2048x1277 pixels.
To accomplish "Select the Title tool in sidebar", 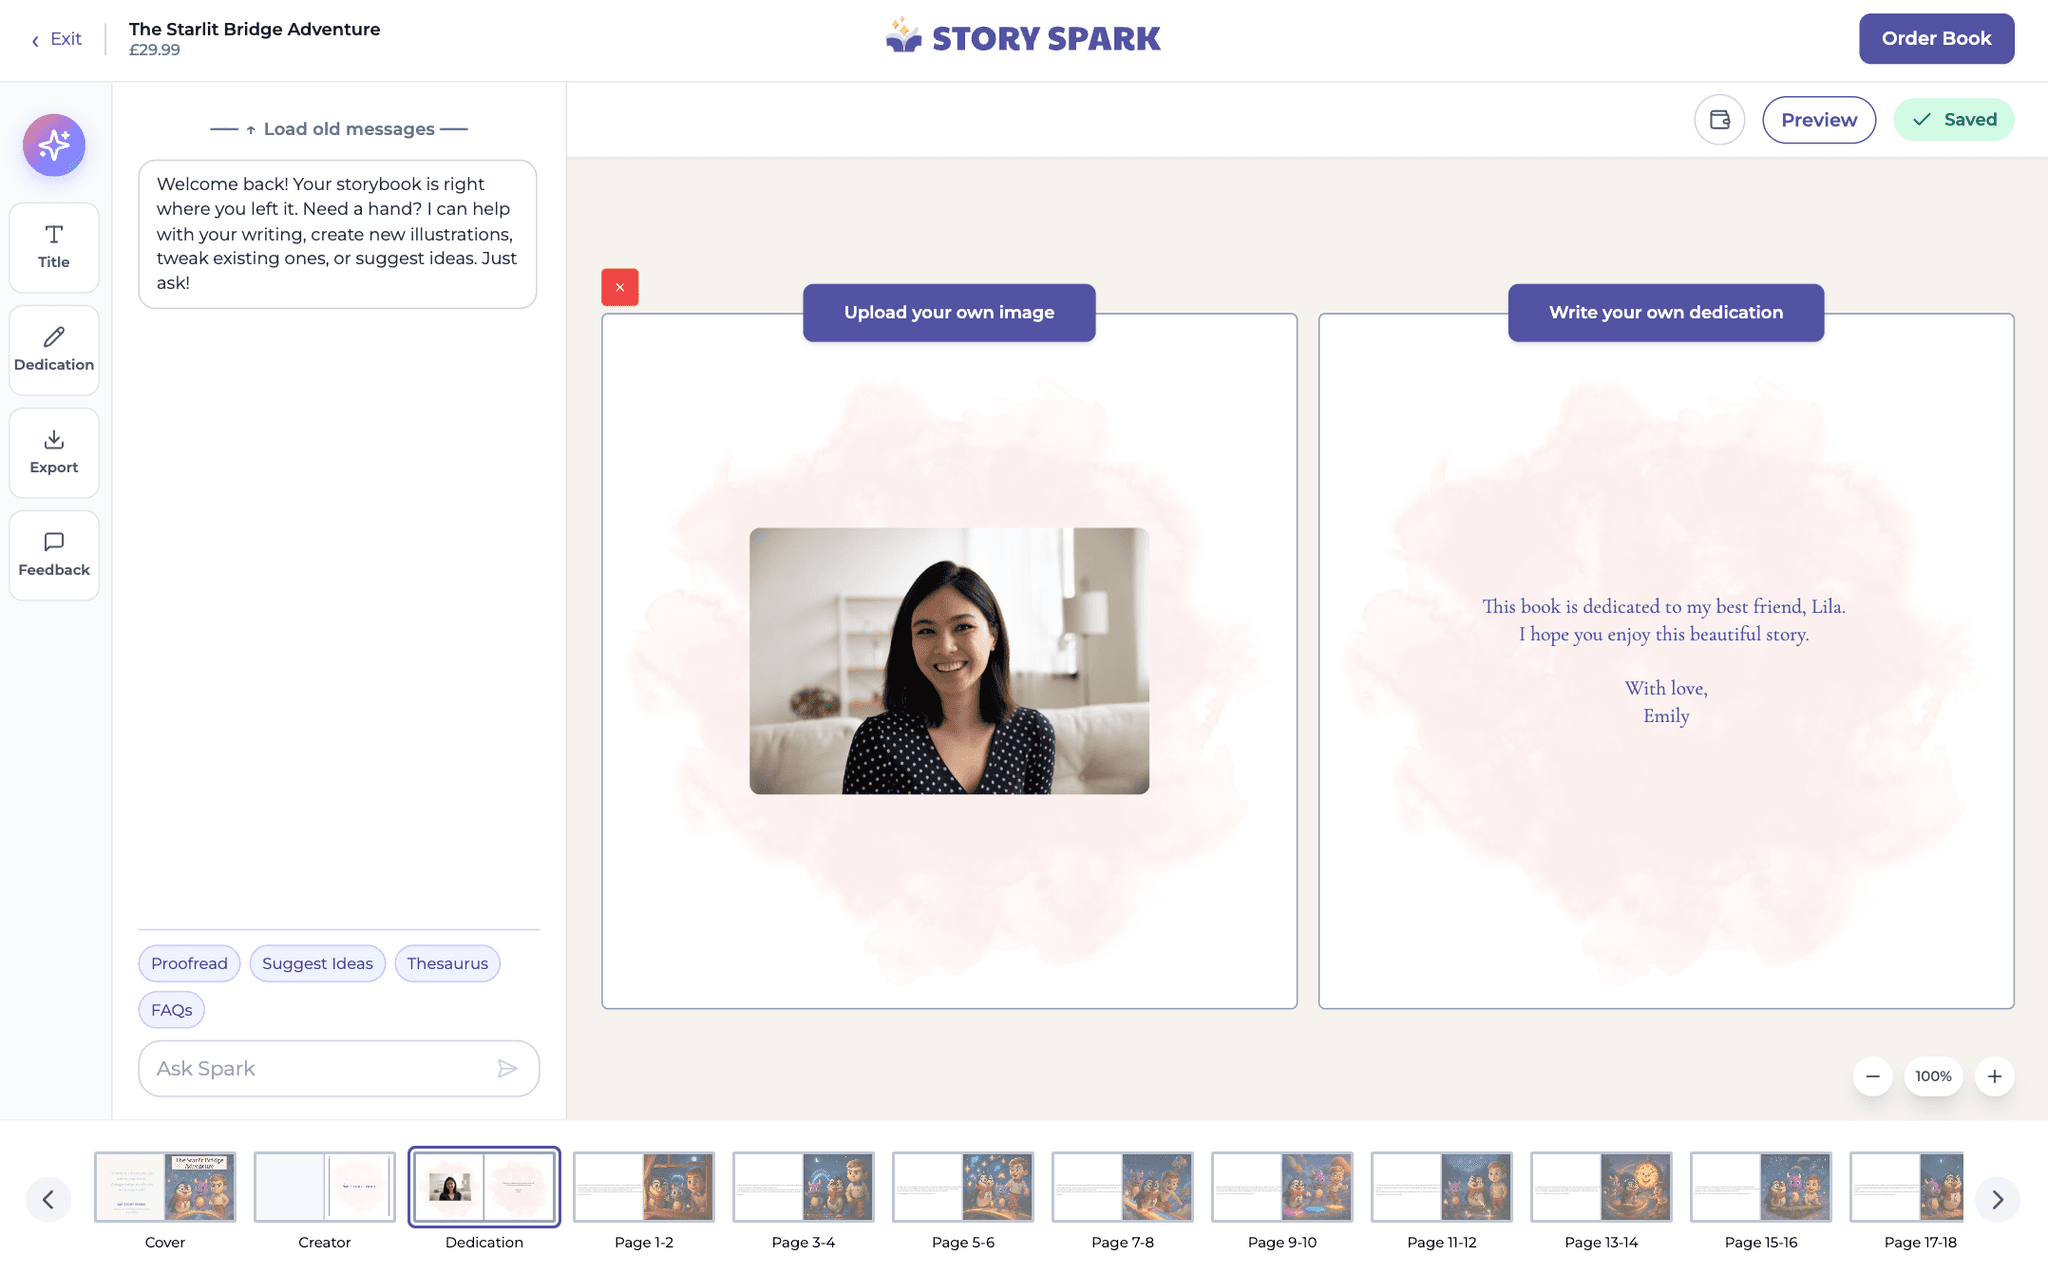I will (54, 246).
